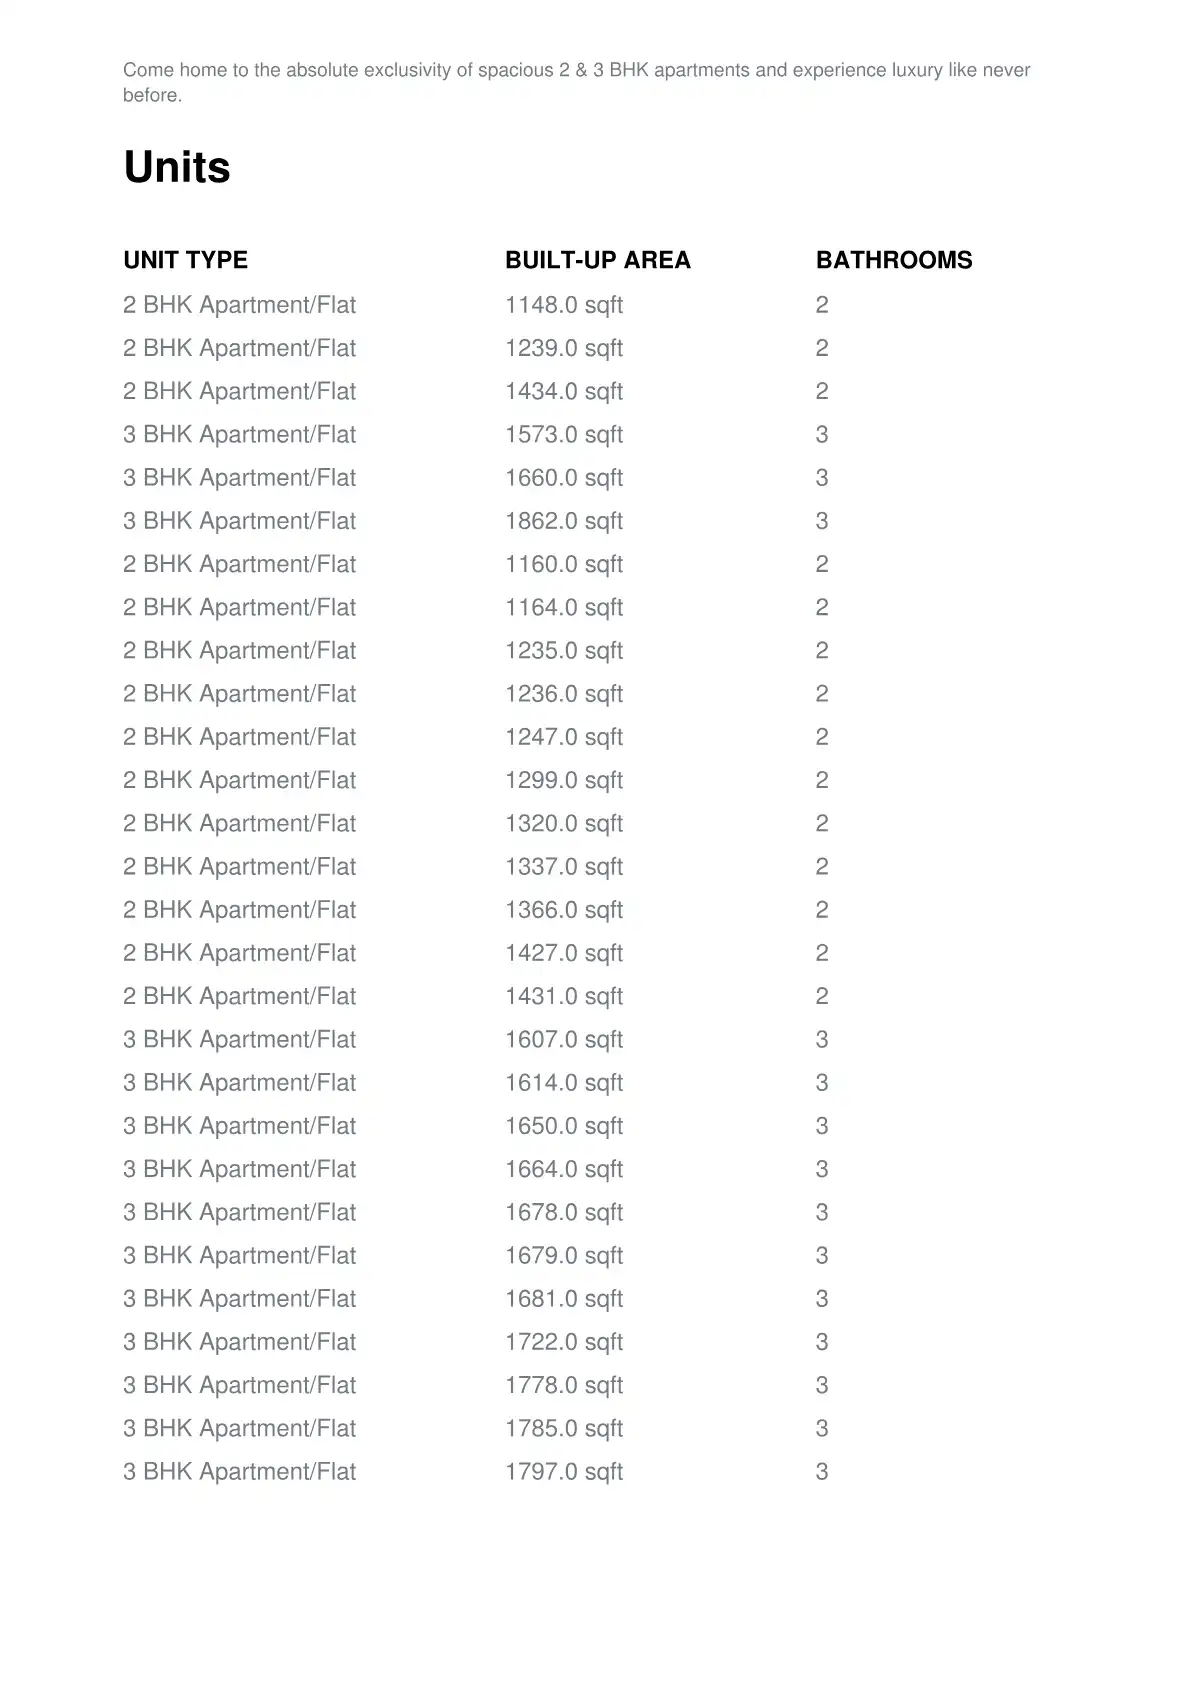The image size is (1190, 1684).
Task: Select the 1148.0 sqft area value
Action: pos(563,305)
